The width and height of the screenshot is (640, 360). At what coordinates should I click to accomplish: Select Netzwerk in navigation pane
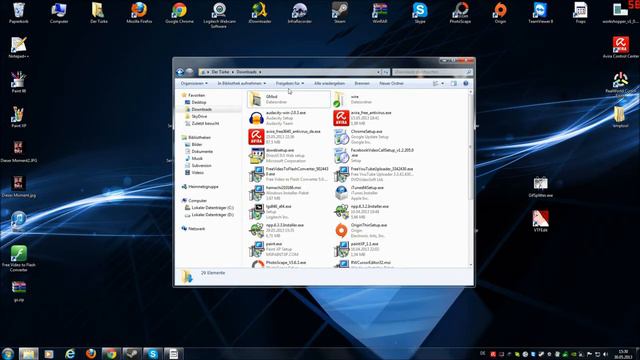pos(197,229)
